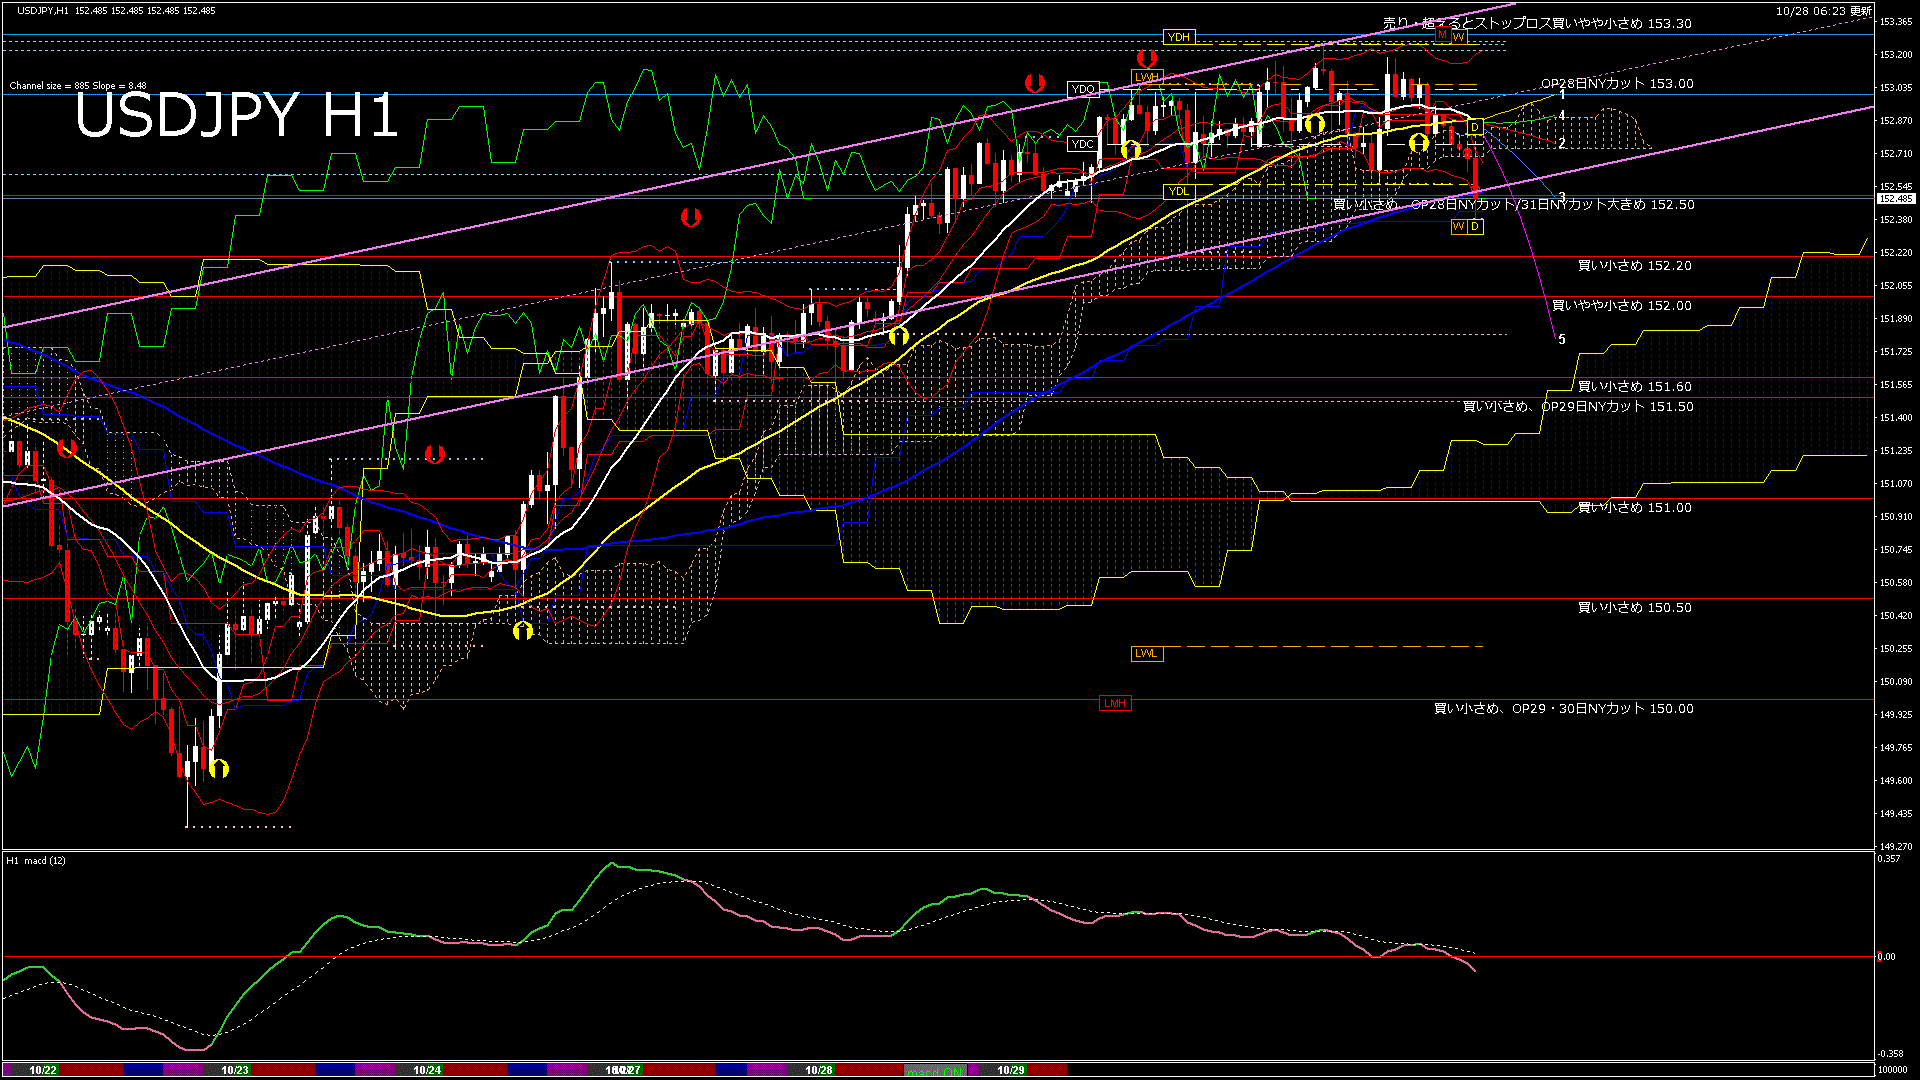Click the USDJPY,H1 symbol header in top-left corner

click(42, 10)
